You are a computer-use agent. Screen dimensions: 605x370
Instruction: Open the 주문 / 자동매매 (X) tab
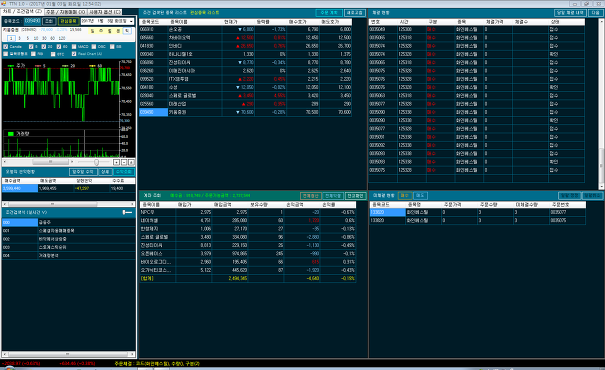(x=66, y=12)
